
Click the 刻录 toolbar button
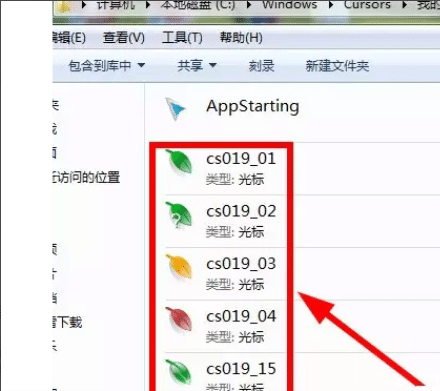click(261, 66)
